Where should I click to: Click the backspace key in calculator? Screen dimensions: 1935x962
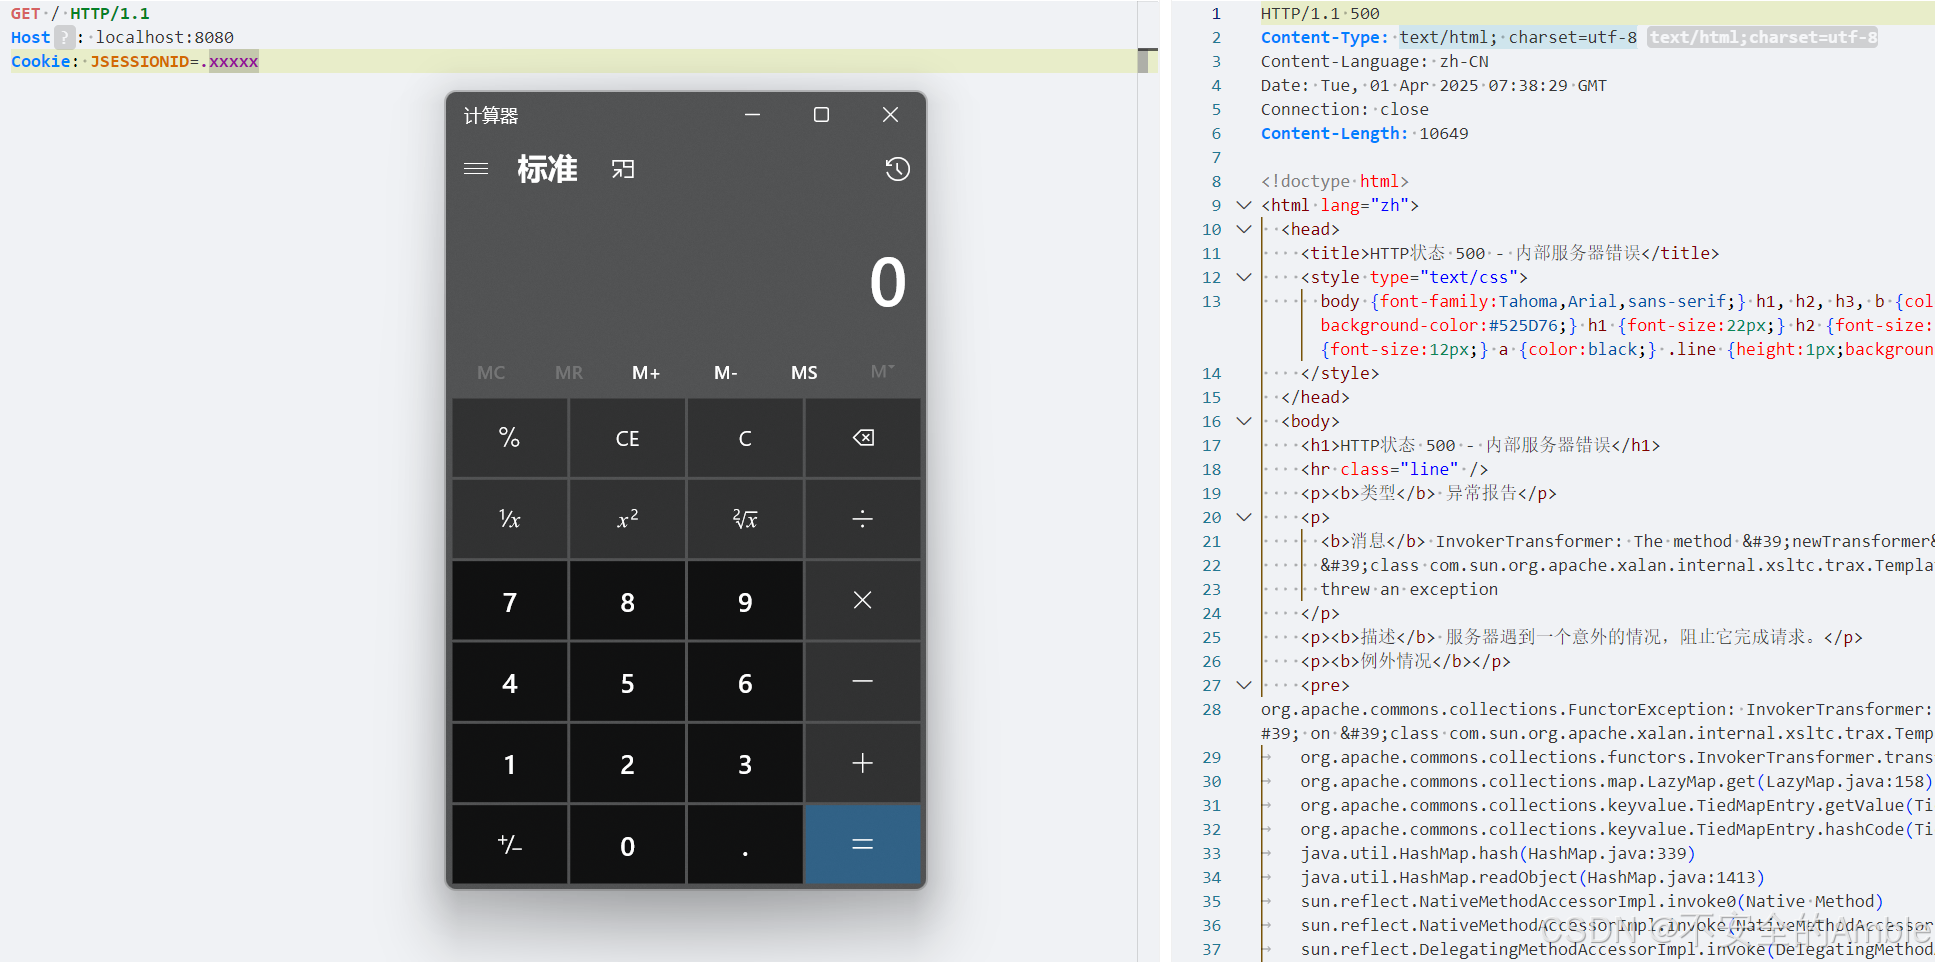pos(863,438)
